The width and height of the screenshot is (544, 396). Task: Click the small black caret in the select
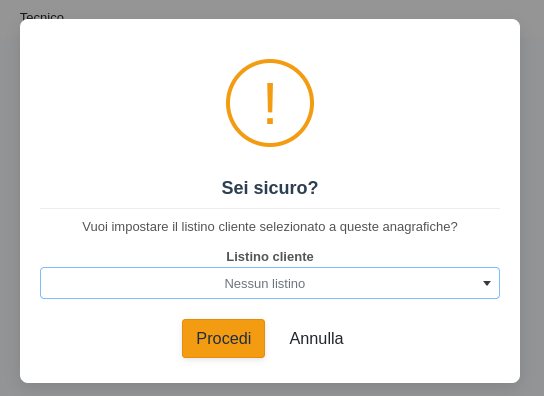[487, 283]
